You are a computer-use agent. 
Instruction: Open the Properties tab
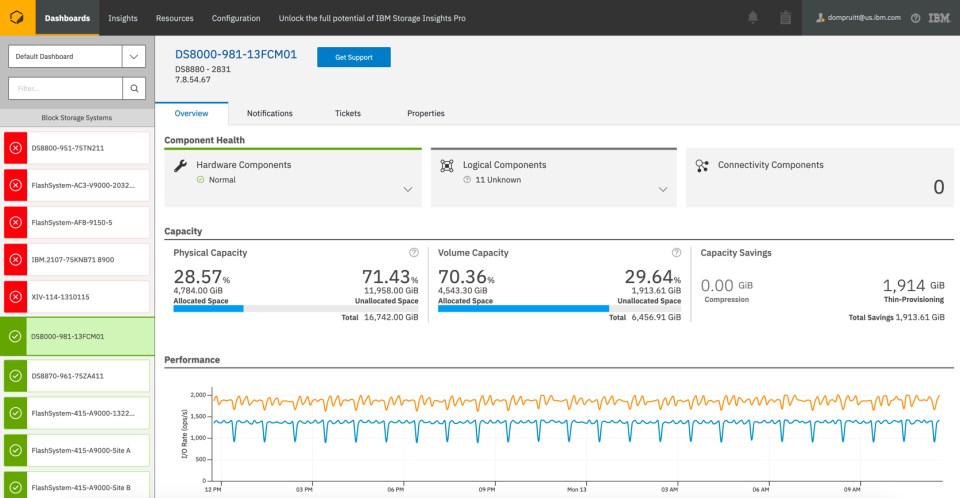point(425,113)
